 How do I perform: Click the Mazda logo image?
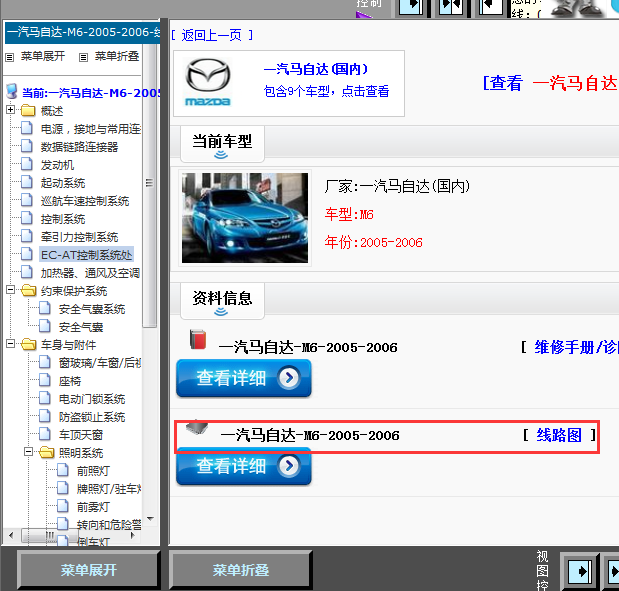coord(208,83)
